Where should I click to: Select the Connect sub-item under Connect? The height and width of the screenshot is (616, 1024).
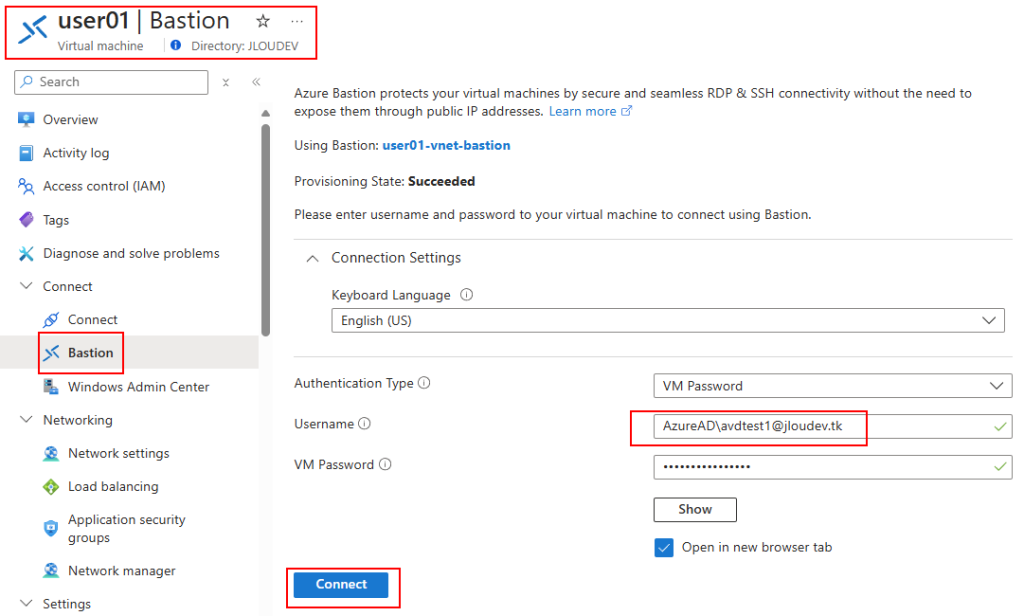(93, 319)
